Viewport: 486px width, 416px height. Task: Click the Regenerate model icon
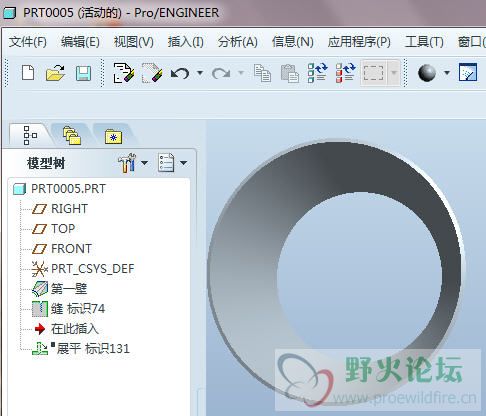[317, 73]
